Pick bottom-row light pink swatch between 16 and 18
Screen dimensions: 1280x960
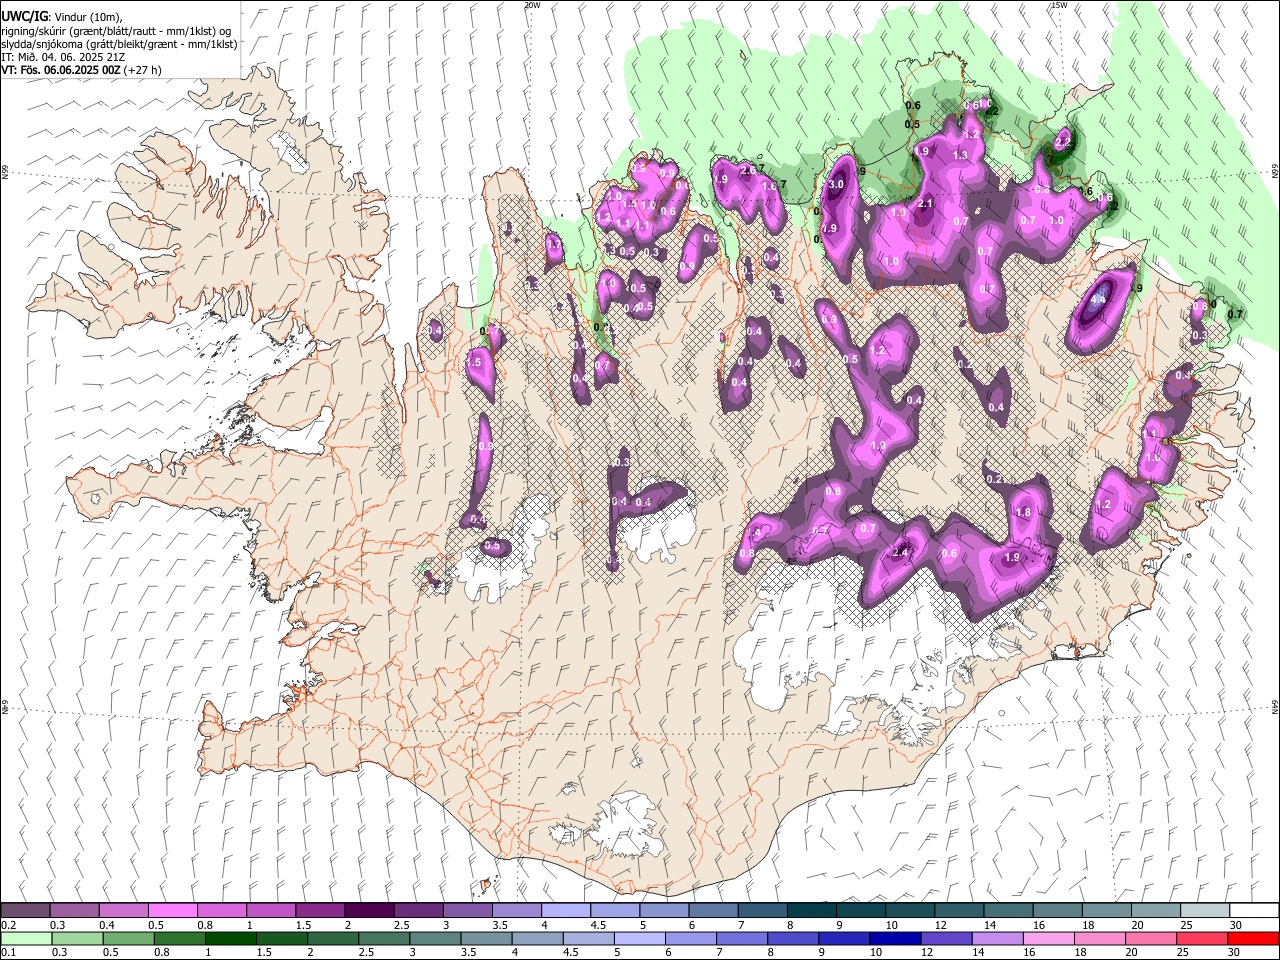(x=1048, y=938)
